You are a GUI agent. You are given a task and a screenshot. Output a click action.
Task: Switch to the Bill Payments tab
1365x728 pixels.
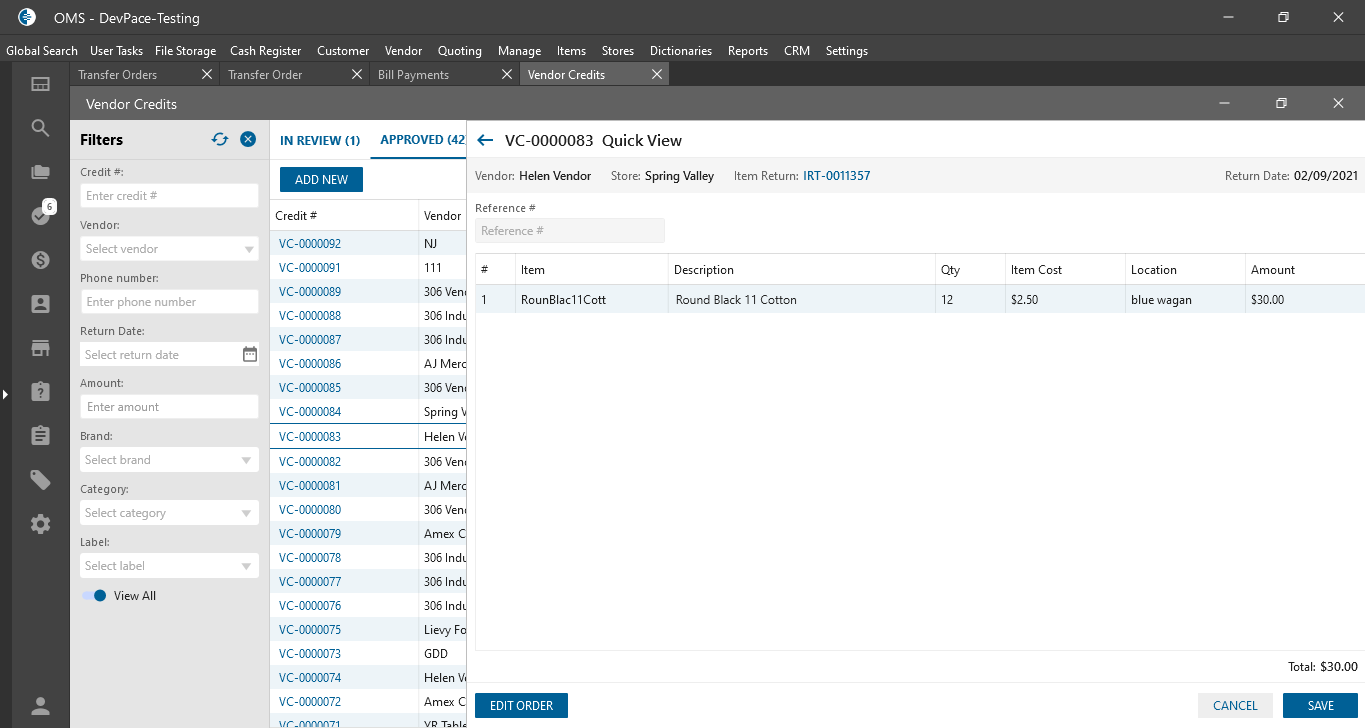coord(413,75)
